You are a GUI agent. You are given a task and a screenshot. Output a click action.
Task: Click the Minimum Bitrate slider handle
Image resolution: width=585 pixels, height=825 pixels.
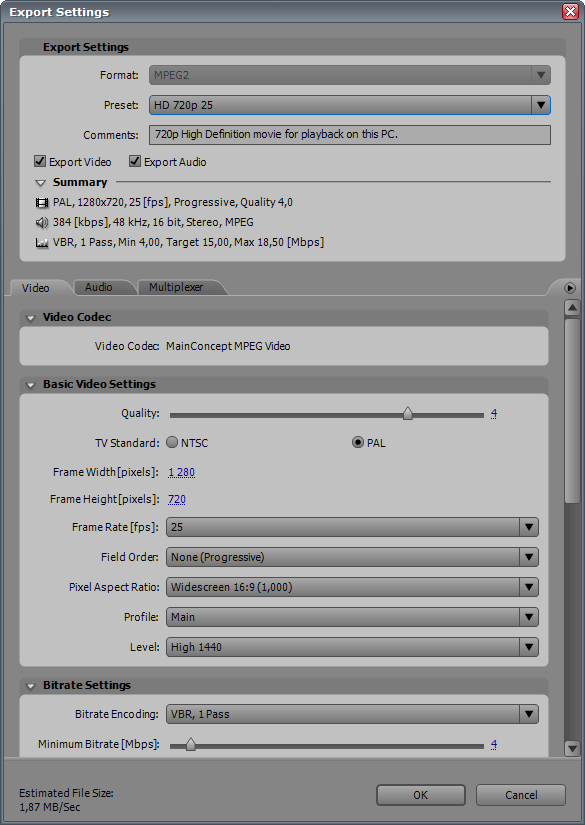click(190, 744)
